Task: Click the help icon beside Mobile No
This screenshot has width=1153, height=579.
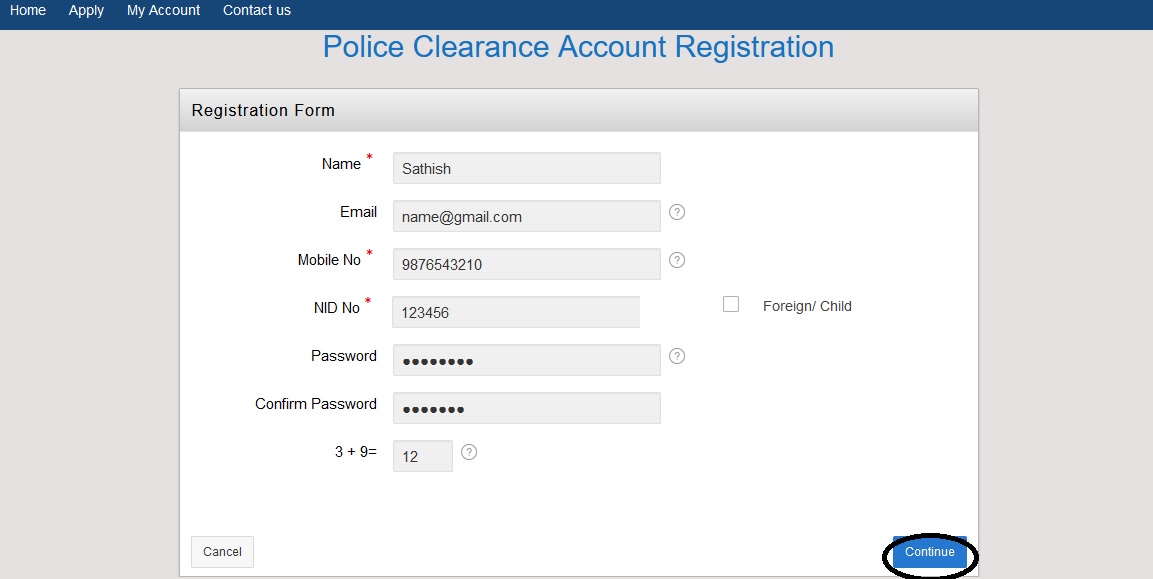Action: point(677,260)
